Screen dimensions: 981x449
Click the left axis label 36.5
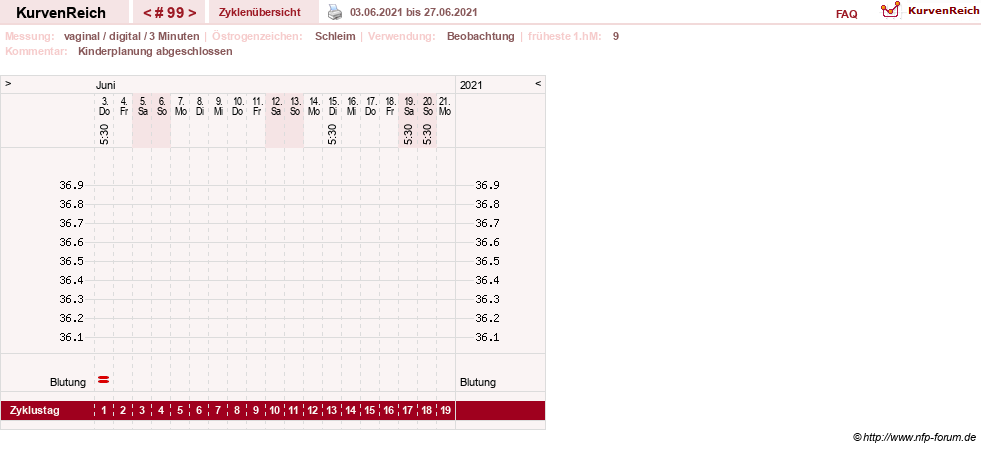(71, 261)
